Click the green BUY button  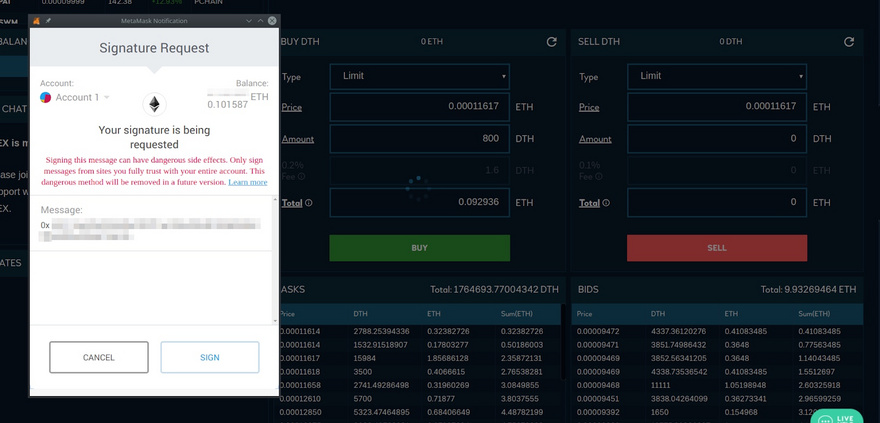point(420,248)
